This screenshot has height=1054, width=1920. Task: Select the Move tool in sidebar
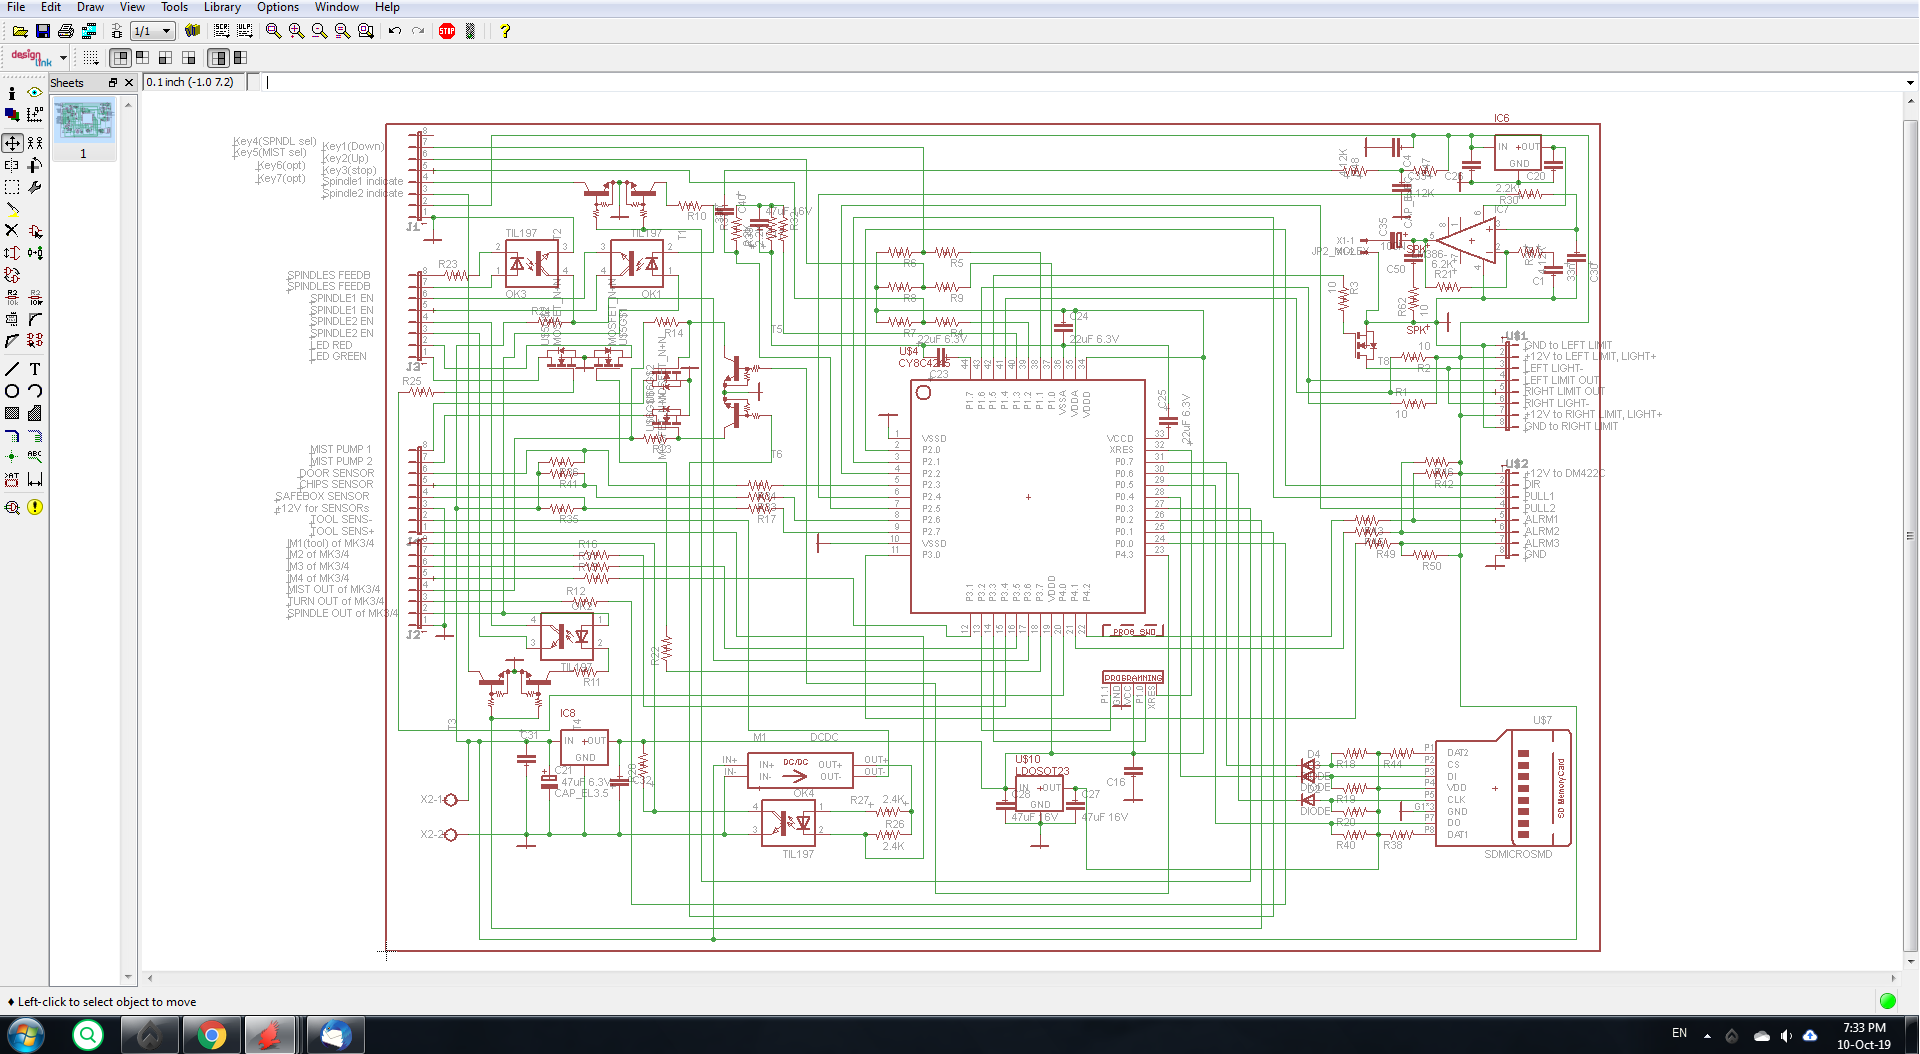pos(12,143)
